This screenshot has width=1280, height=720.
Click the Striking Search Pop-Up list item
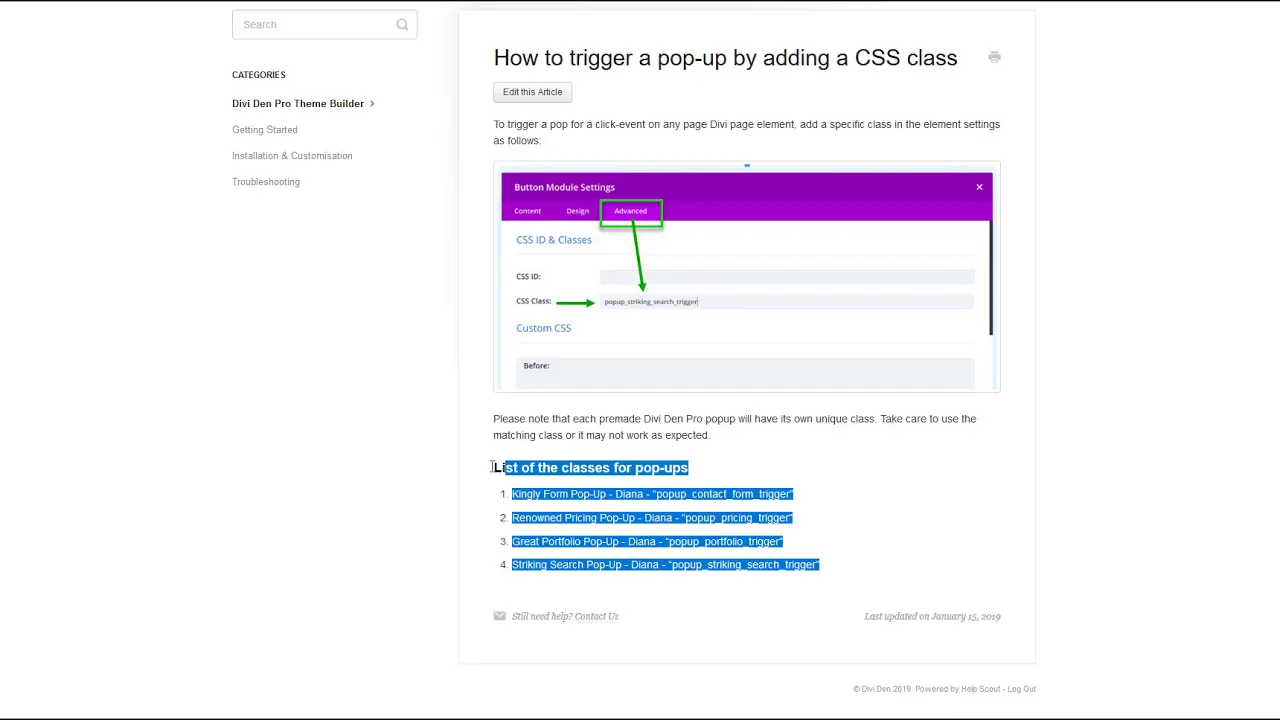pyautogui.click(x=665, y=565)
